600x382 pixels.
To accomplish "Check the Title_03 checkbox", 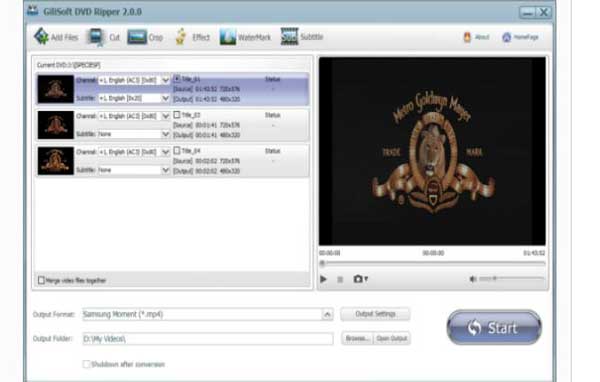I will click(176, 115).
